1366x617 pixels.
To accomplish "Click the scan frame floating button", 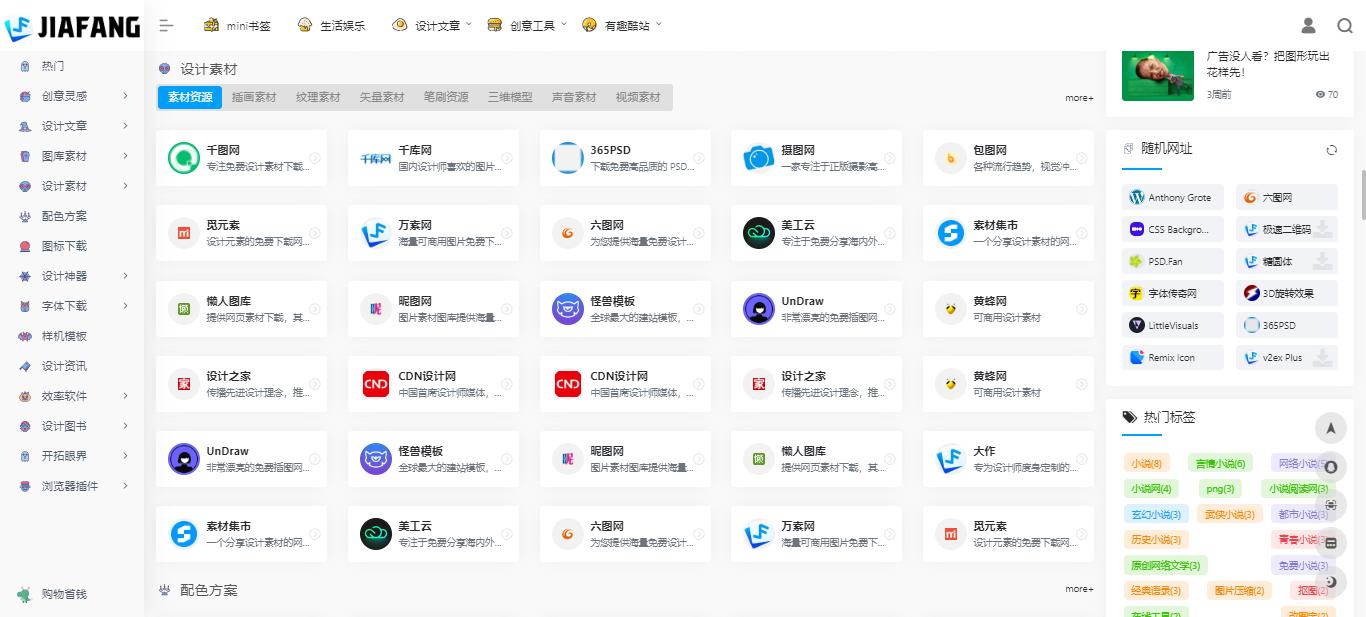I will (x=1331, y=505).
